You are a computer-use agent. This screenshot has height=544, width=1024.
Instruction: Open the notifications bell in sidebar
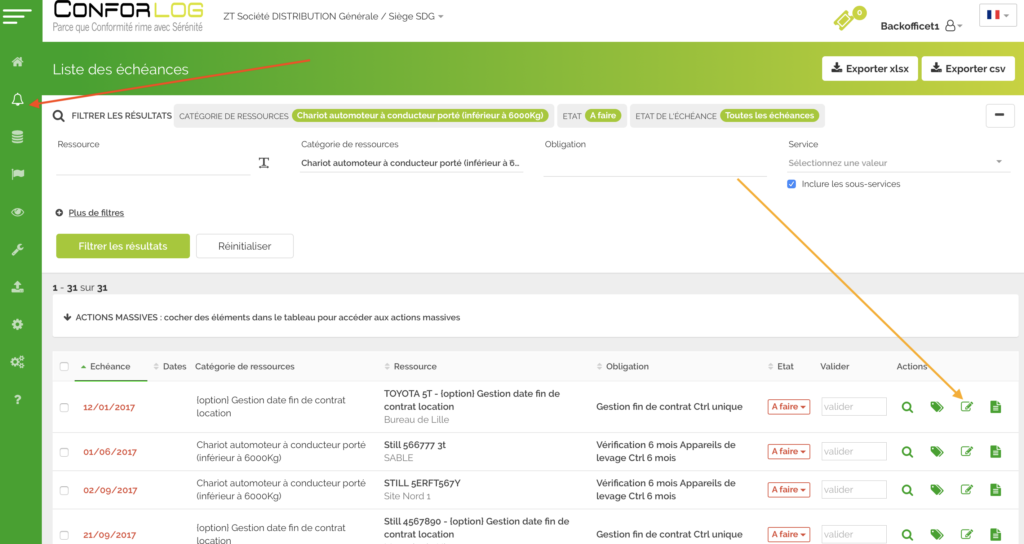click(x=18, y=100)
